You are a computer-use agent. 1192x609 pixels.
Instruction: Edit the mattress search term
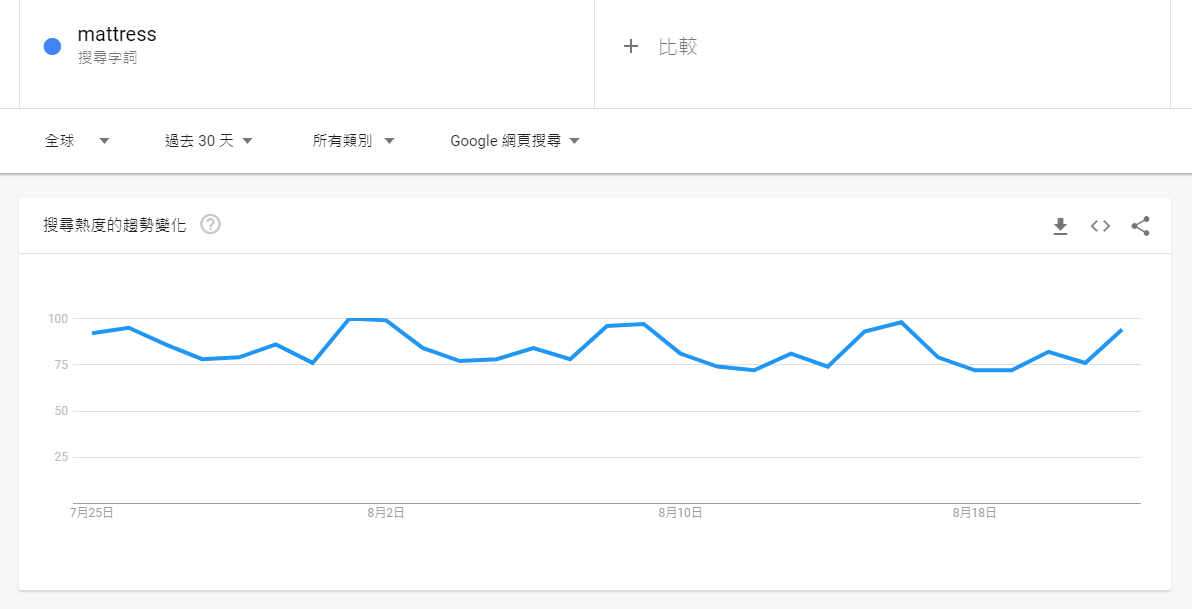point(117,34)
